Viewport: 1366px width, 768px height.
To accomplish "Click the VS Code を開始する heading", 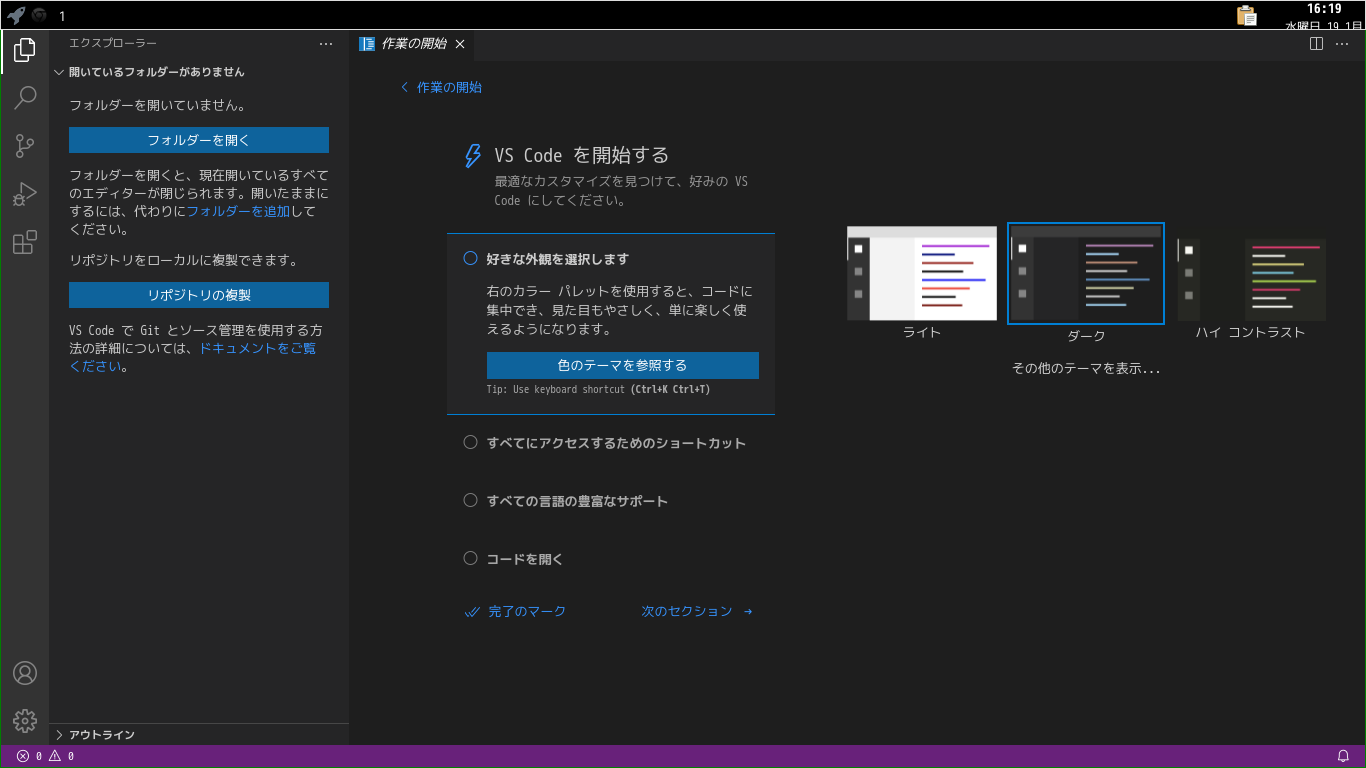I will click(x=581, y=155).
